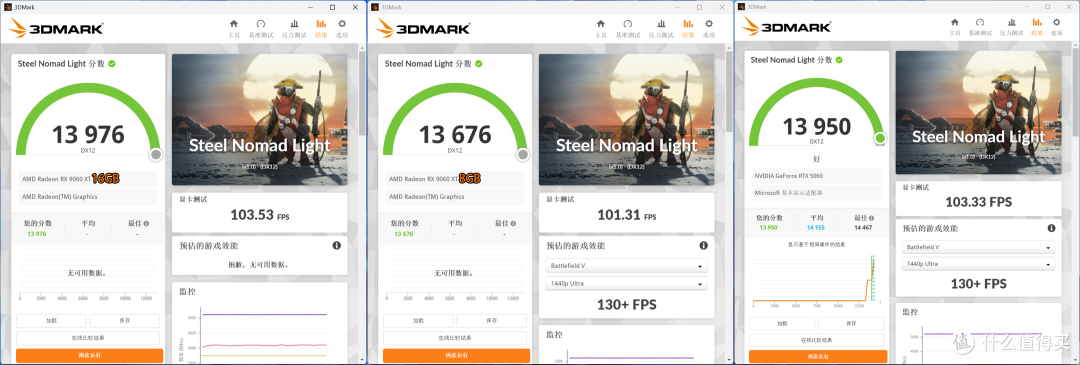The width and height of the screenshot is (1080, 365).
Task: Click 在线比较结果 in the 8GB window
Action: tap(455, 338)
